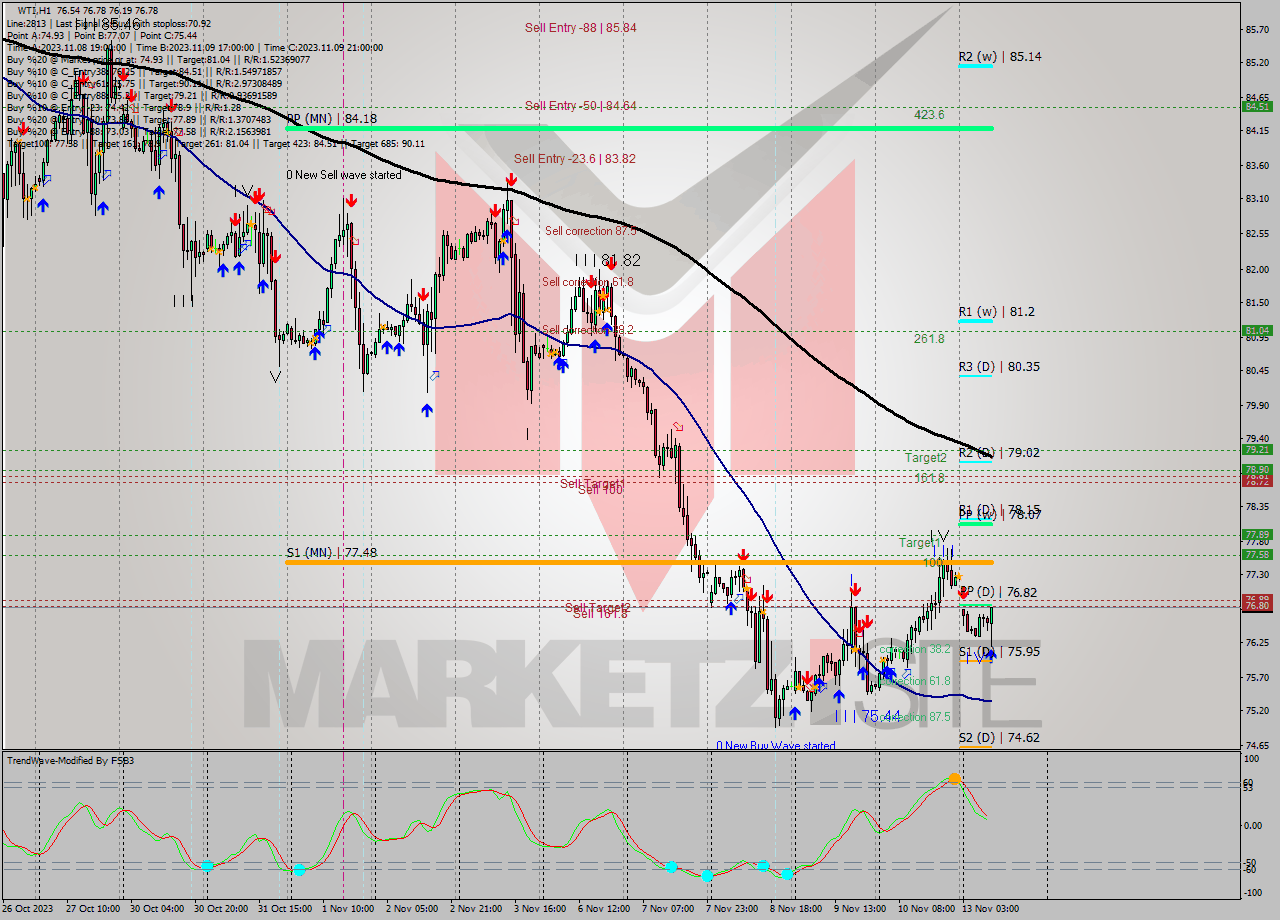Click the "0 New Sell wave started" text
This screenshot has width=1280, height=920.
click(x=344, y=175)
